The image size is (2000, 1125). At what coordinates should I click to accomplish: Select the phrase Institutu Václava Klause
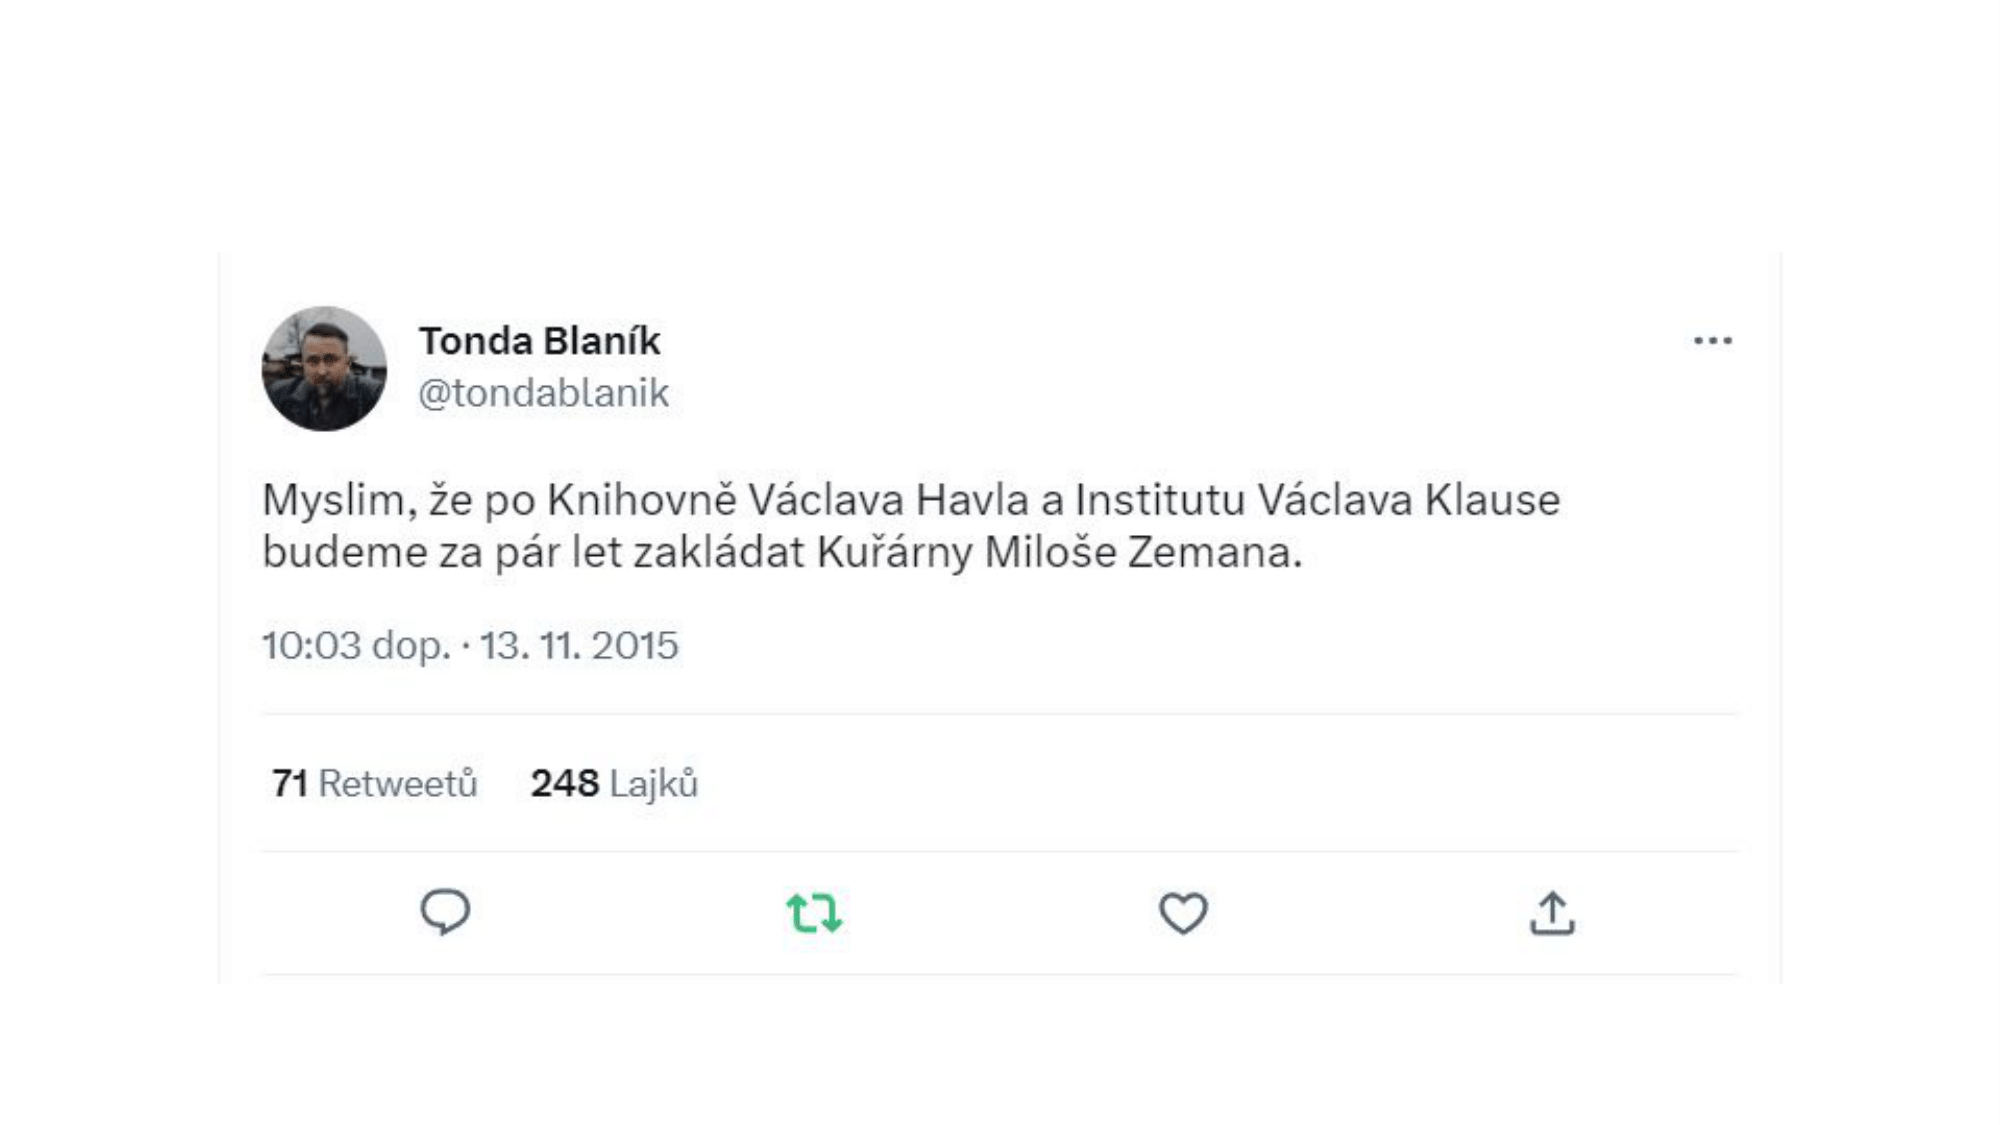click(x=1318, y=500)
